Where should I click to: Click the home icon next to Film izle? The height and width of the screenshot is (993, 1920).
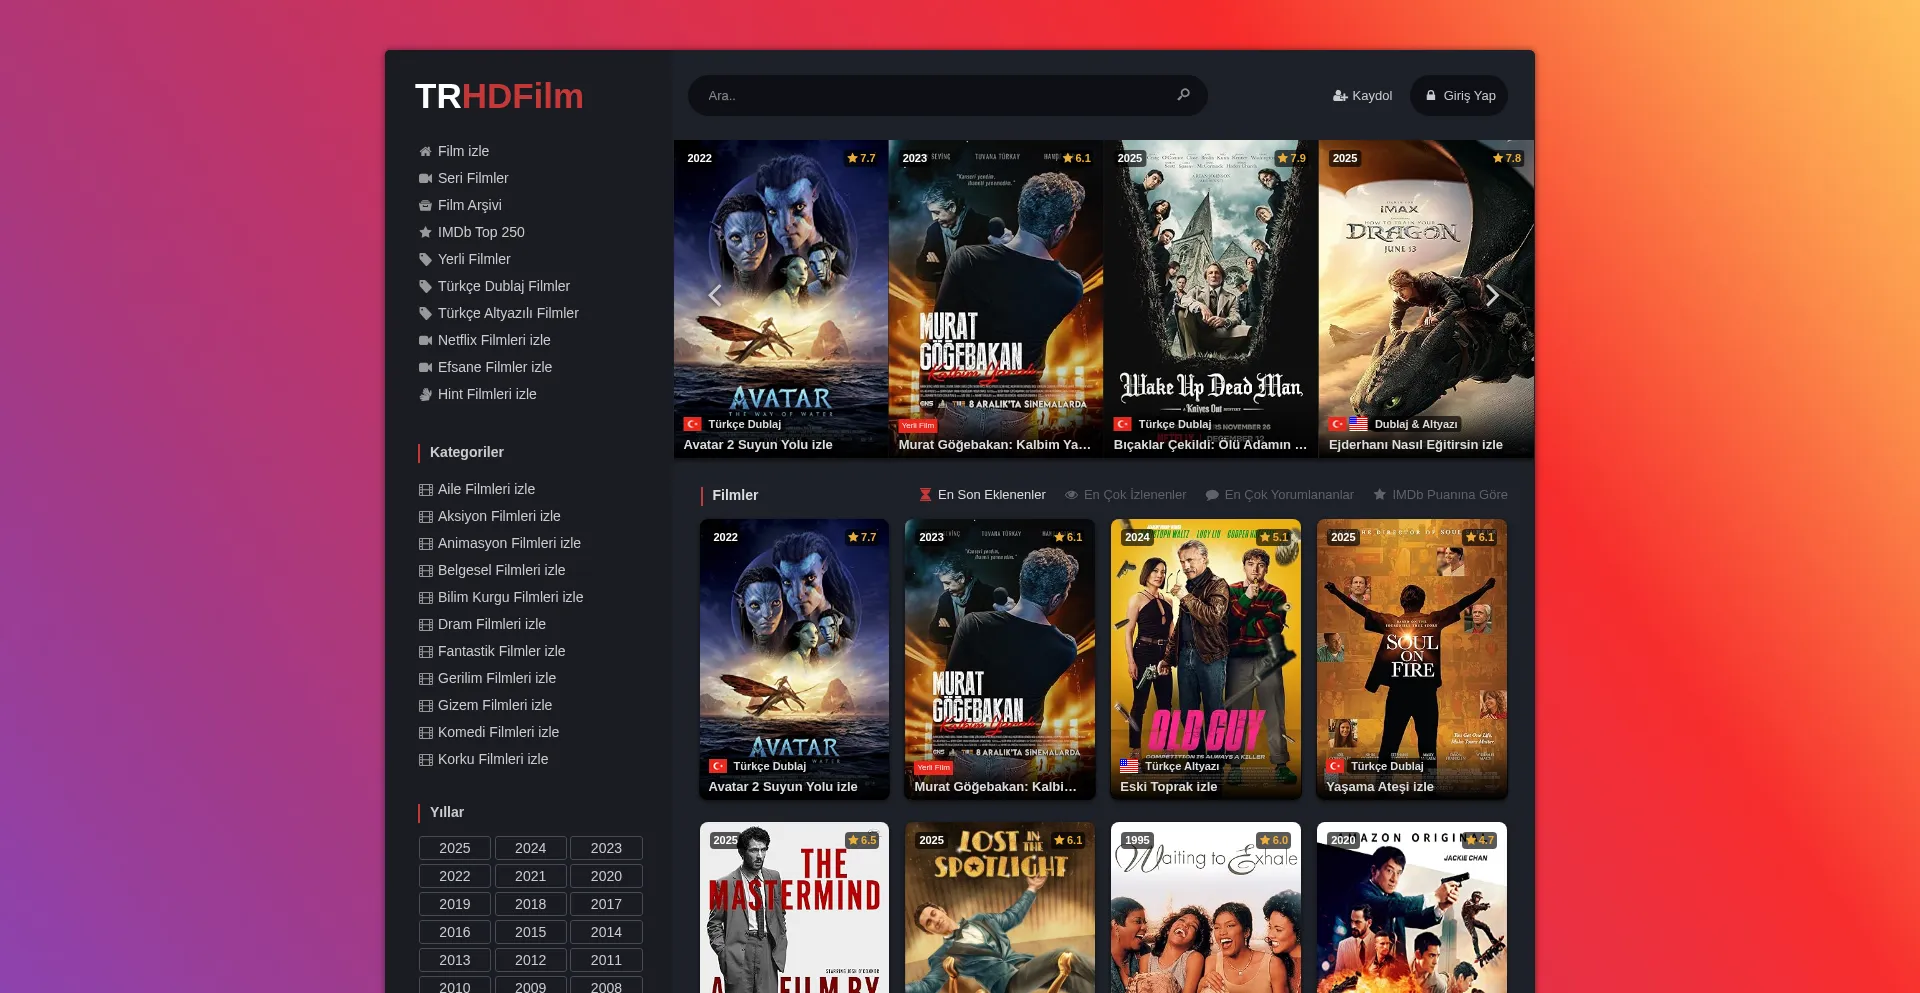pyautogui.click(x=424, y=151)
